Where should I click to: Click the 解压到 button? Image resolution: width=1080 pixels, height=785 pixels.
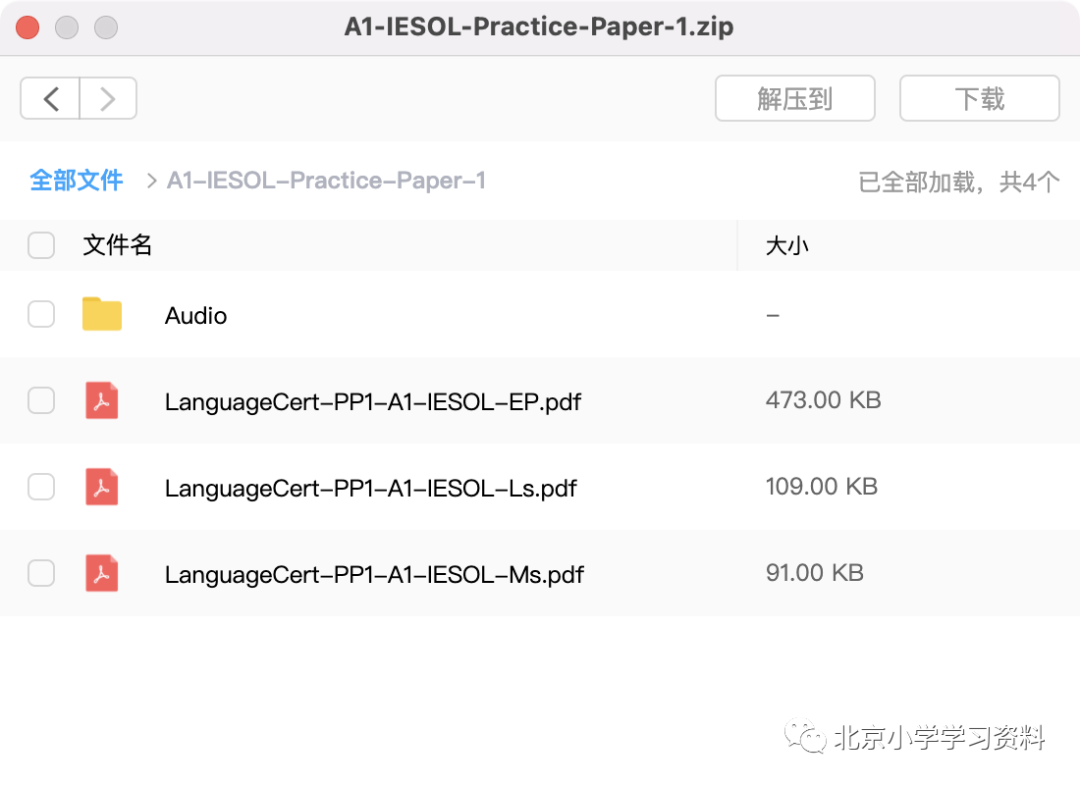click(x=795, y=98)
